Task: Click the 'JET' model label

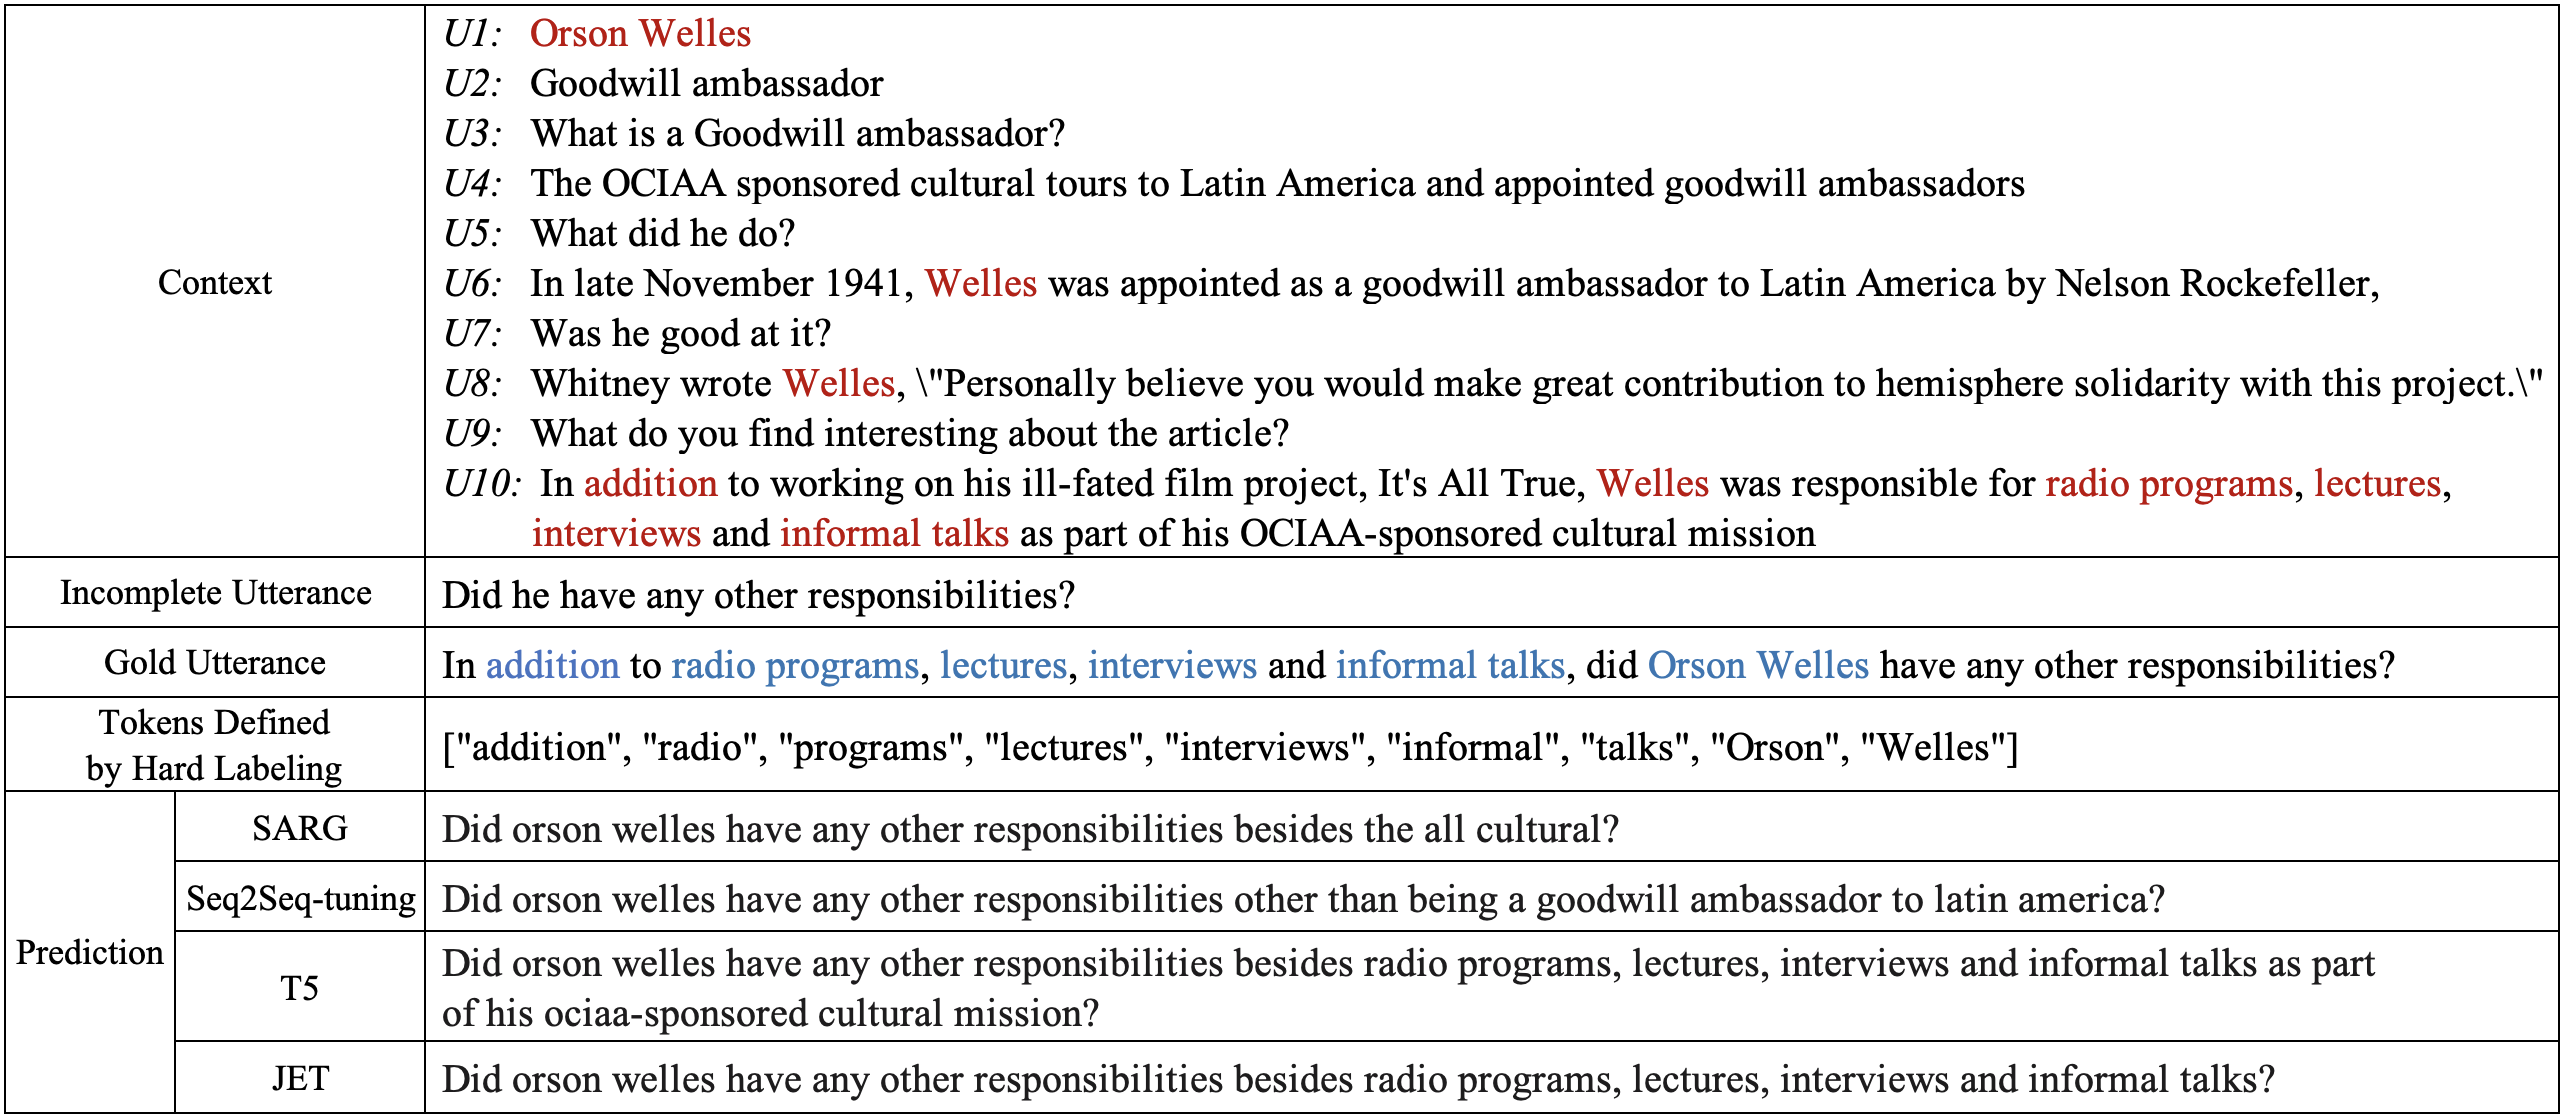Action: click(x=299, y=1078)
